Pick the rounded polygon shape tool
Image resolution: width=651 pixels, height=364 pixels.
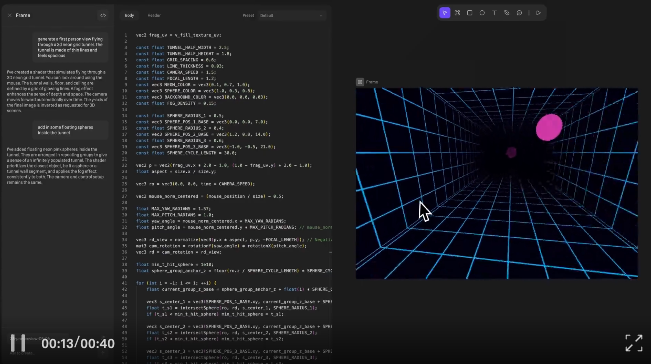click(x=482, y=13)
